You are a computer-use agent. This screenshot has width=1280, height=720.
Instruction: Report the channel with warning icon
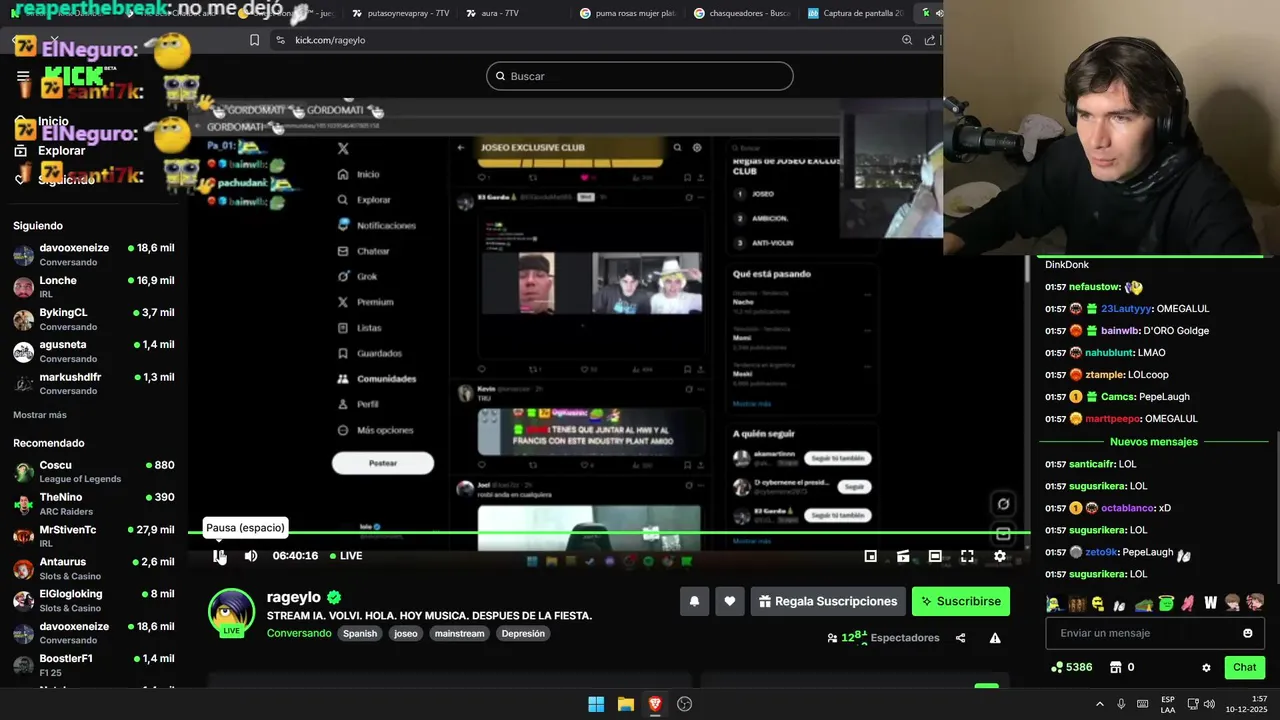pyautogui.click(x=995, y=638)
